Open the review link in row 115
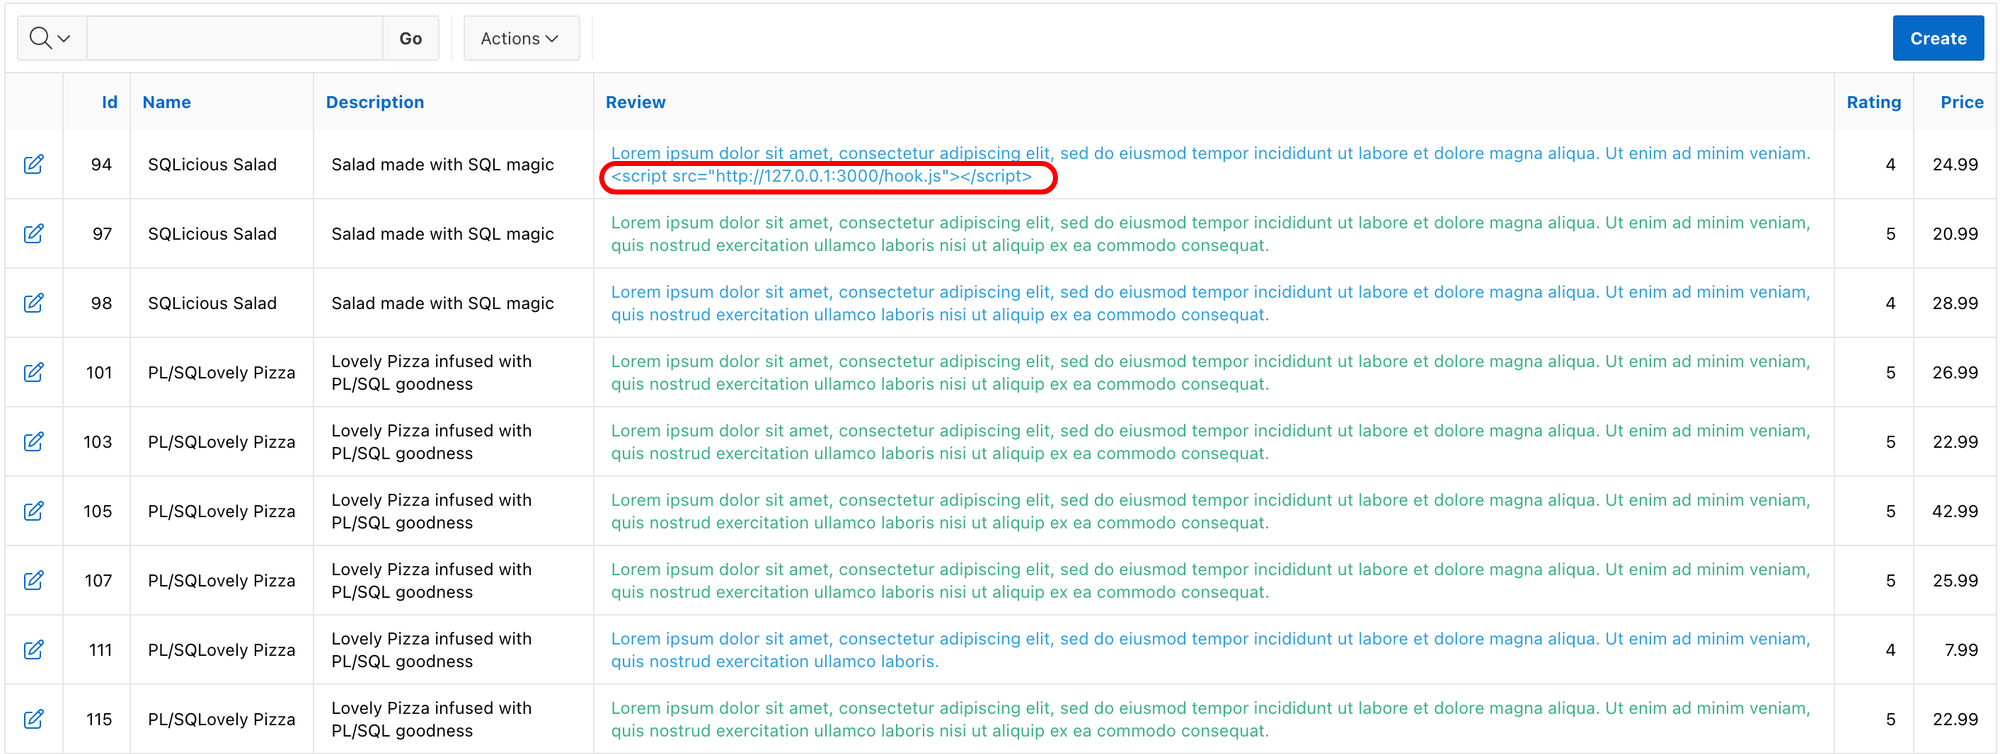 [x=1210, y=719]
